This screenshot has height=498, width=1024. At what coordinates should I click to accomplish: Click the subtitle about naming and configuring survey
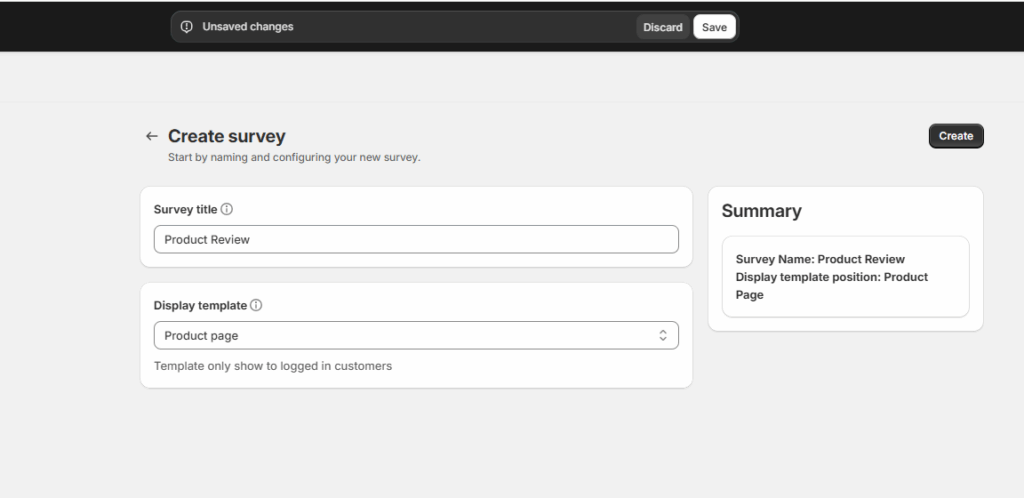point(294,158)
